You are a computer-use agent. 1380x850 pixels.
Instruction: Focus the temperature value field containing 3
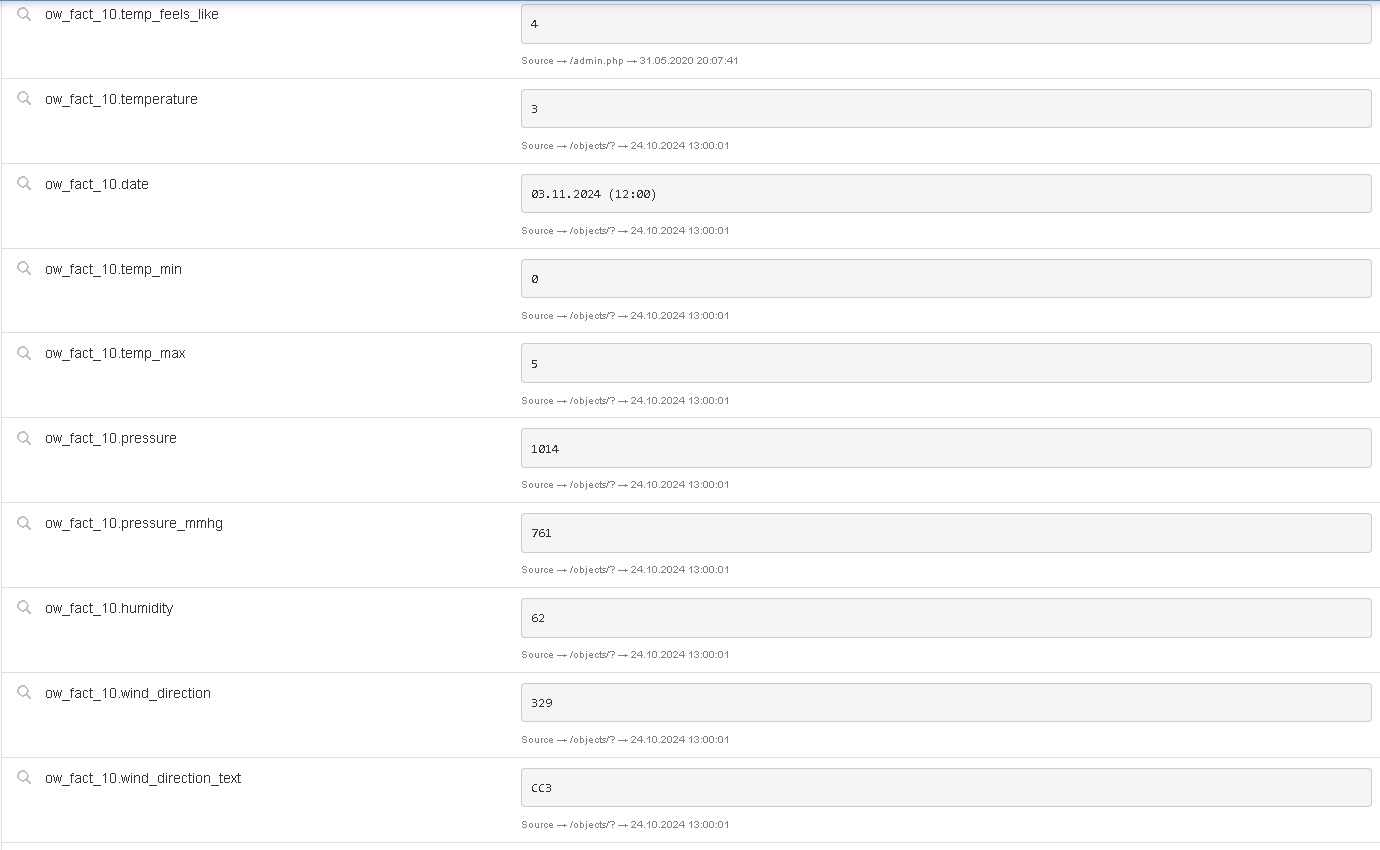(945, 109)
